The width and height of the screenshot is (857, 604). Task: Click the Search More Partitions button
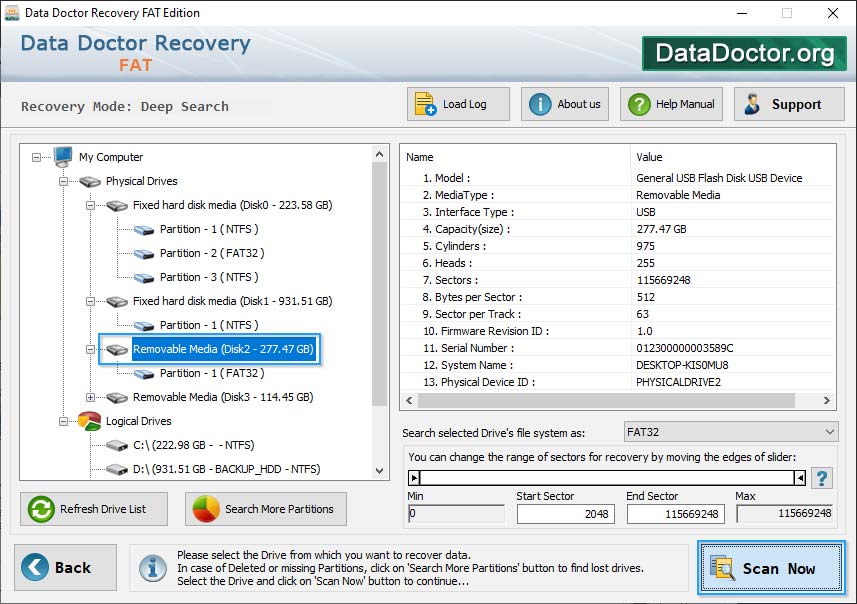pyautogui.click(x=266, y=509)
